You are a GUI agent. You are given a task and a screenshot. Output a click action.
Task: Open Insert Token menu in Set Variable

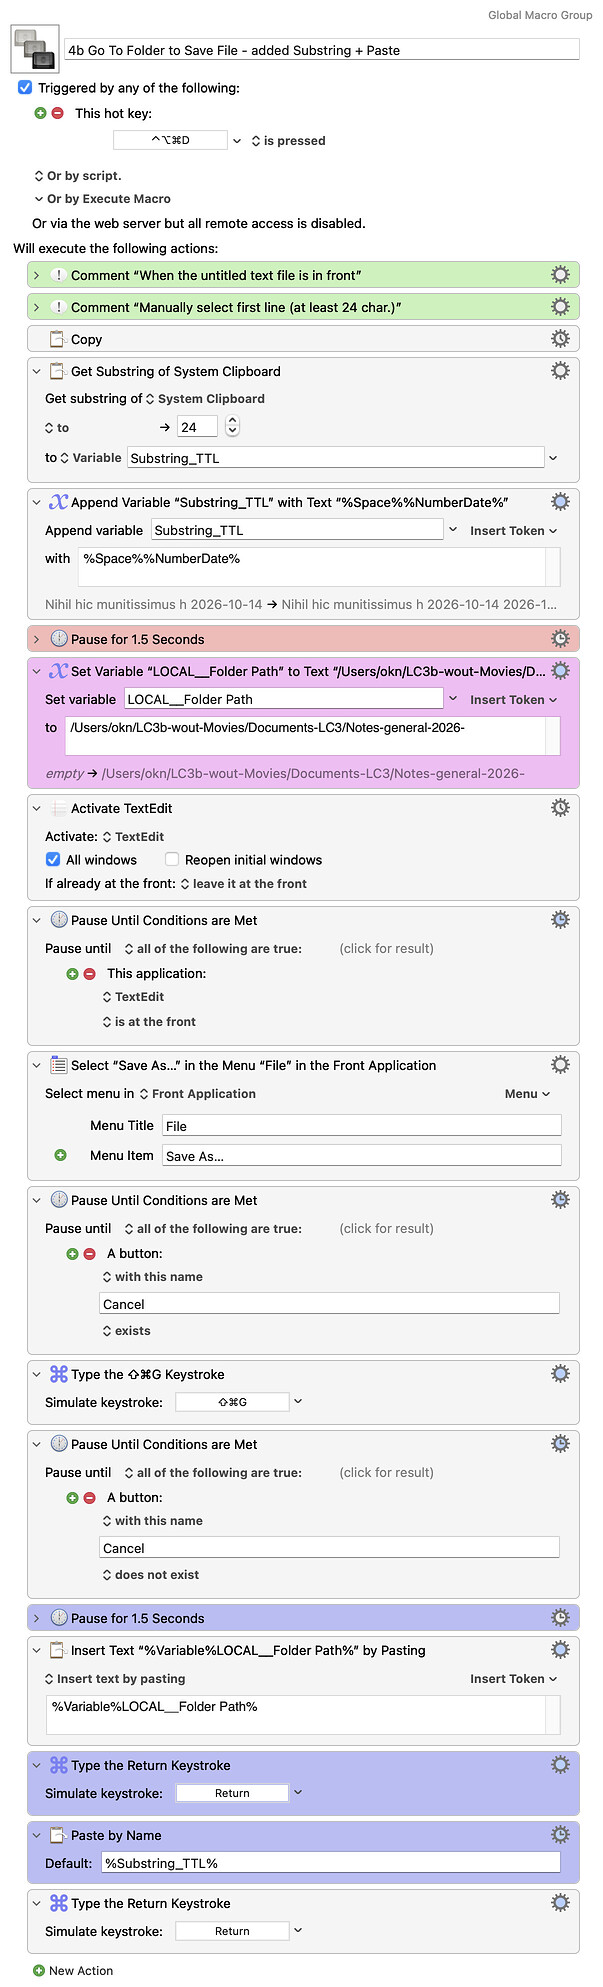pyautogui.click(x=513, y=700)
